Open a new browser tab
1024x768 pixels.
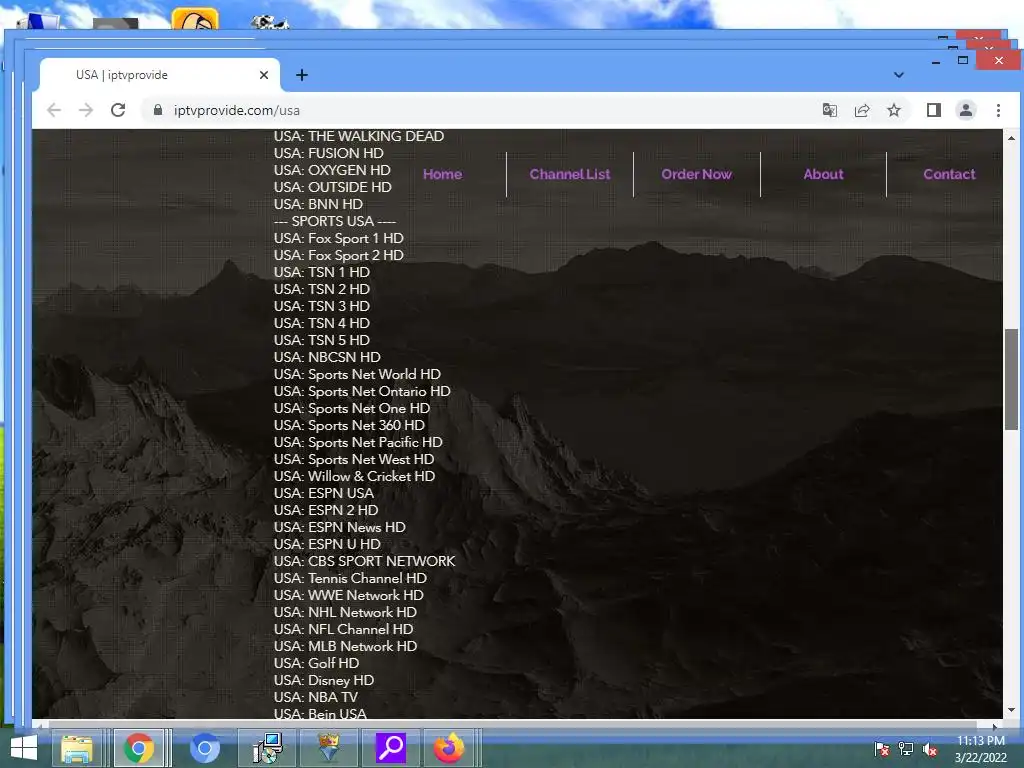pos(302,75)
